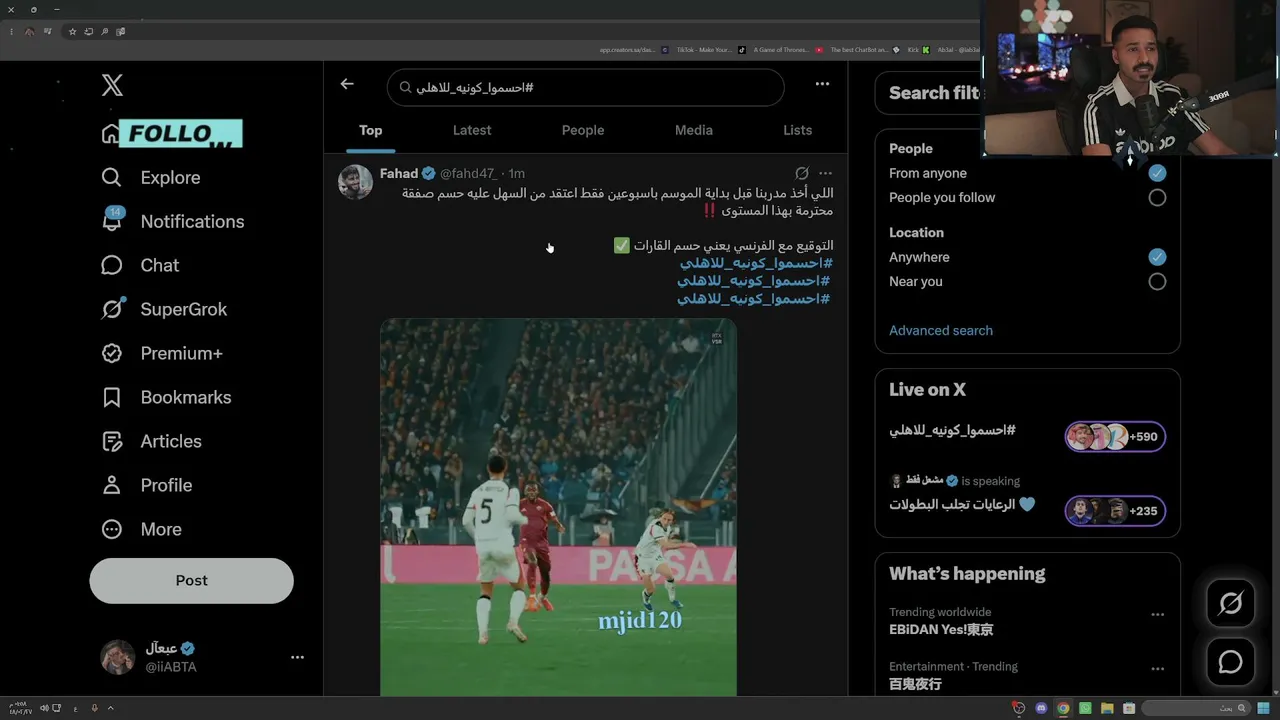Open File Explorer from the taskbar
The height and width of the screenshot is (720, 1280).
(x=1107, y=708)
